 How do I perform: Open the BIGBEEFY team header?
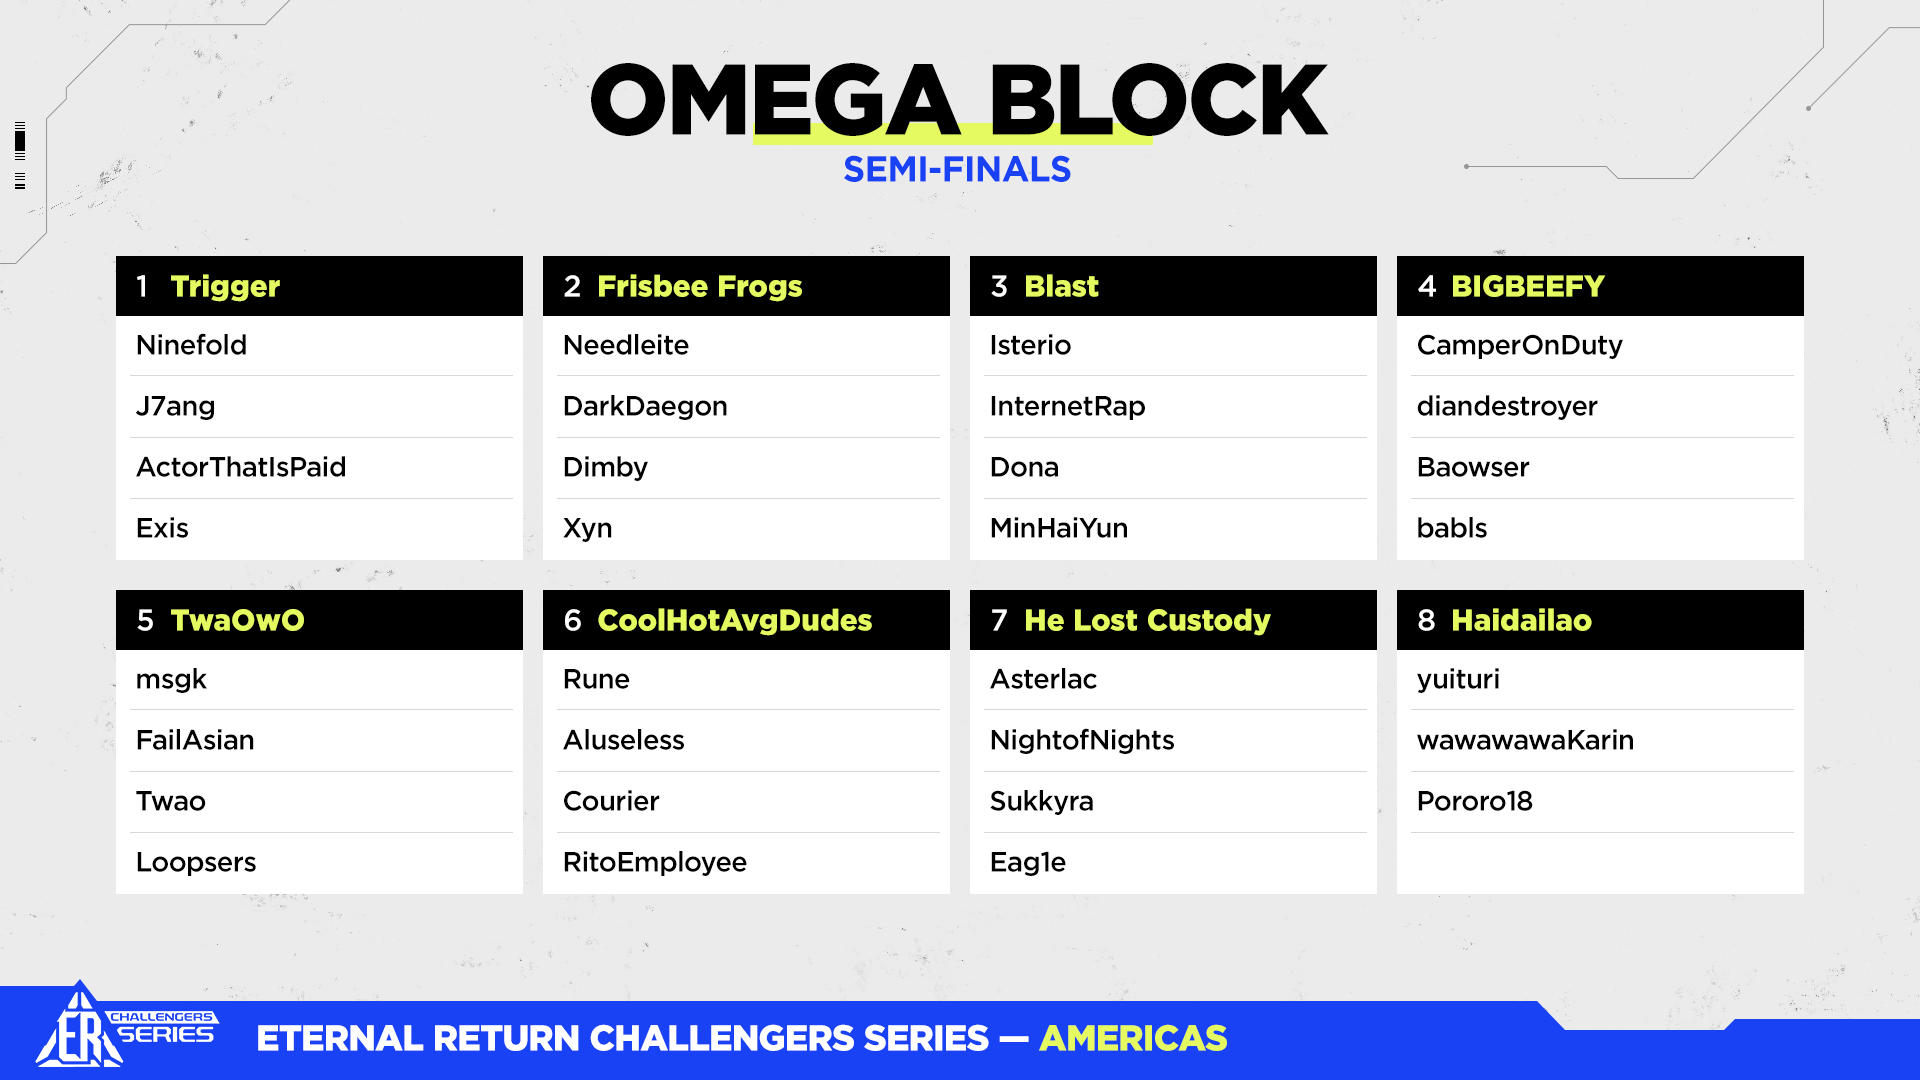pyautogui.click(x=1600, y=286)
